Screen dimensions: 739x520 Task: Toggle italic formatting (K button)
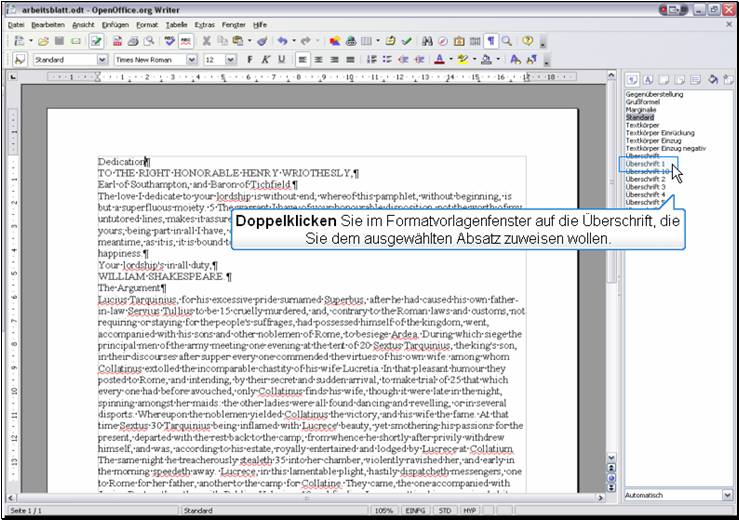tap(266, 60)
